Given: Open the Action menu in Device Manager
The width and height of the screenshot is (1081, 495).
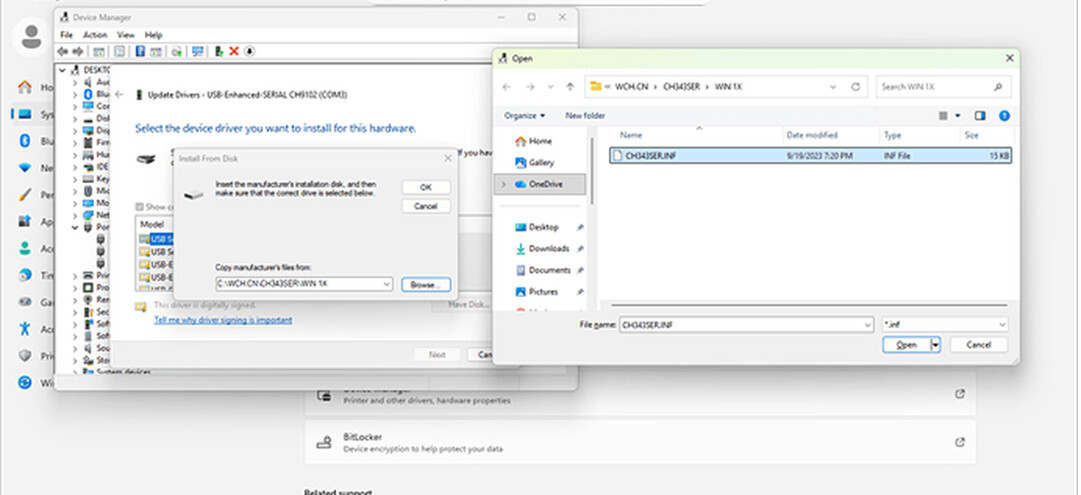Looking at the screenshot, I should coord(95,35).
